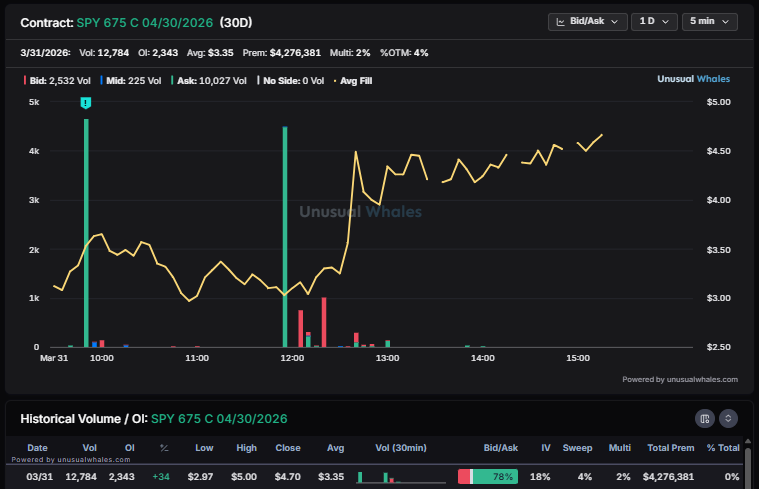759x489 pixels.
Task: Hide the No Side volume legend series
Action: [292, 79]
